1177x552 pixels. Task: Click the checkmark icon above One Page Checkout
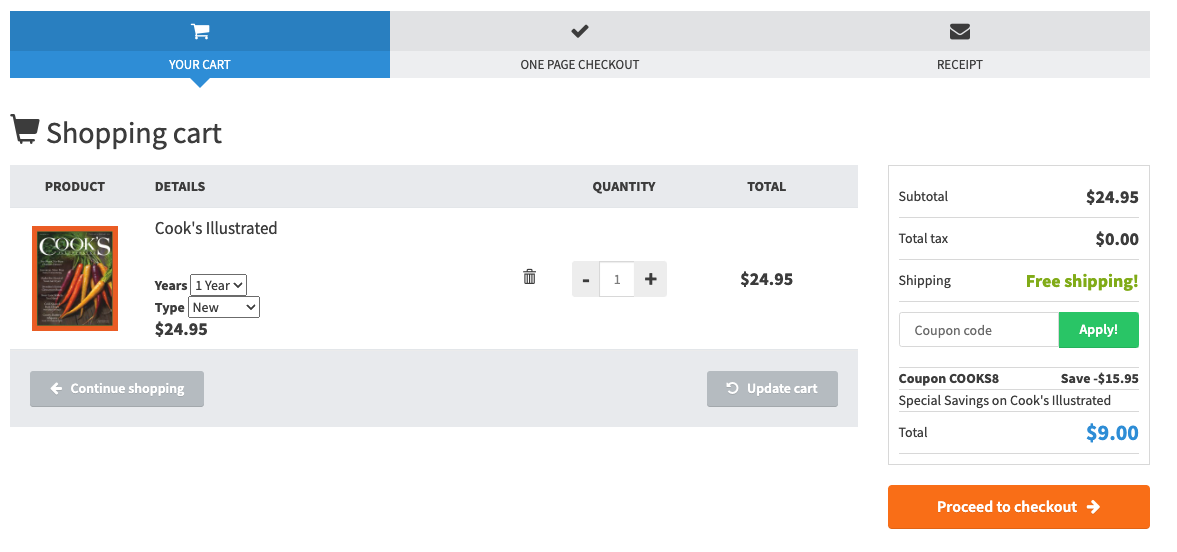(580, 31)
